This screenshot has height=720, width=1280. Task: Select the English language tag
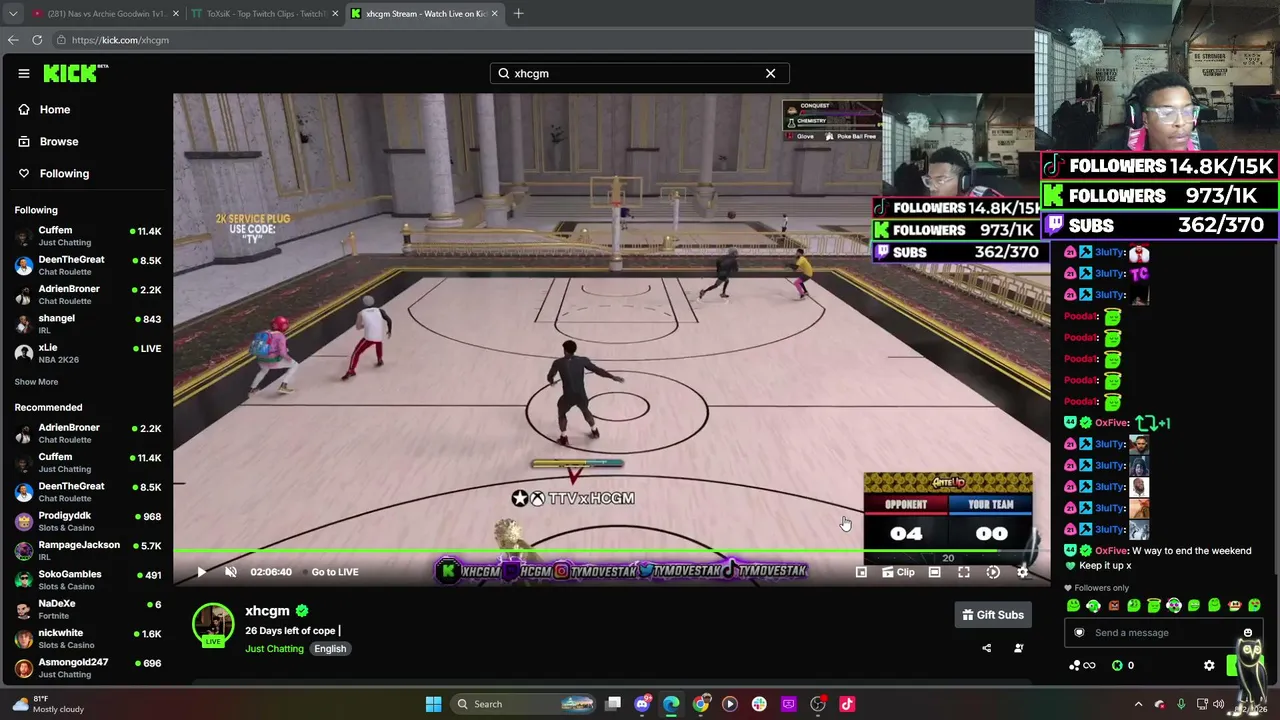pos(330,649)
